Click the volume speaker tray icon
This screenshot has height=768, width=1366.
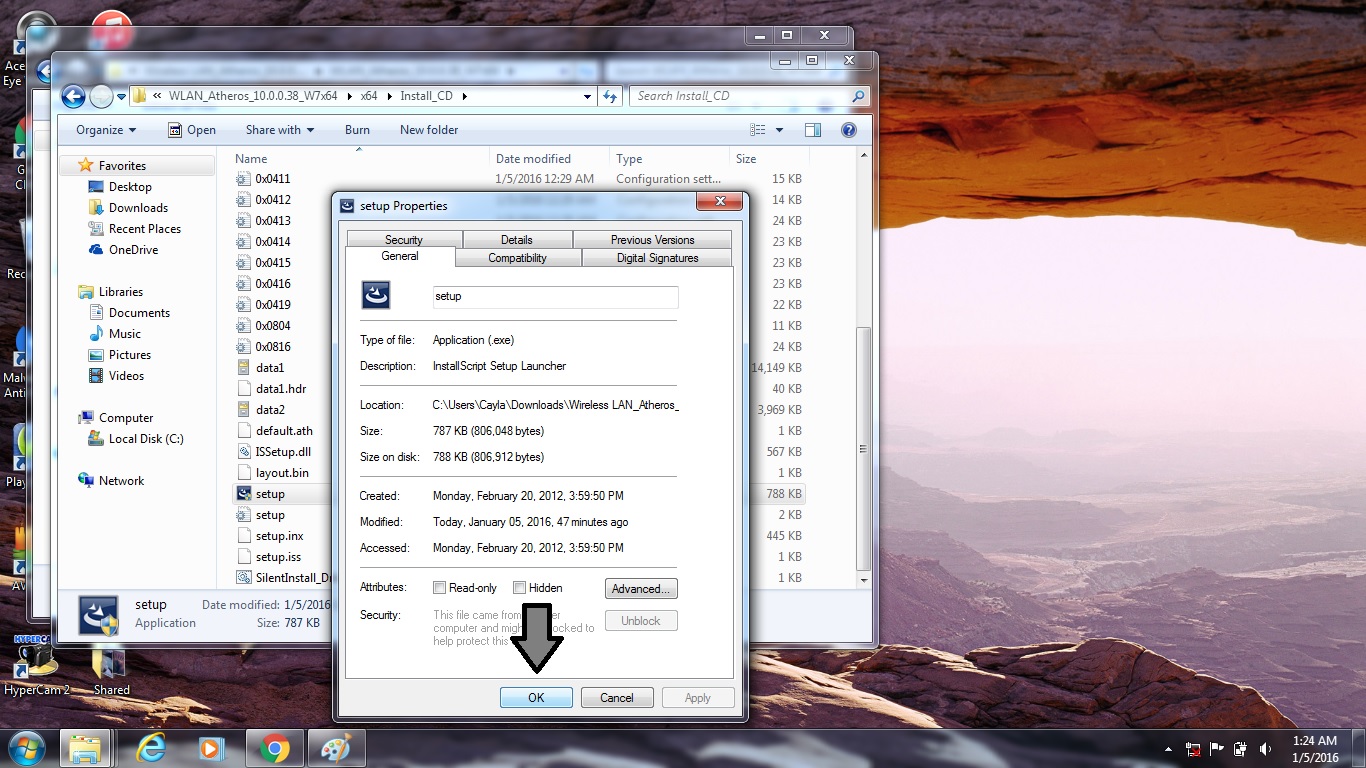(1266, 749)
